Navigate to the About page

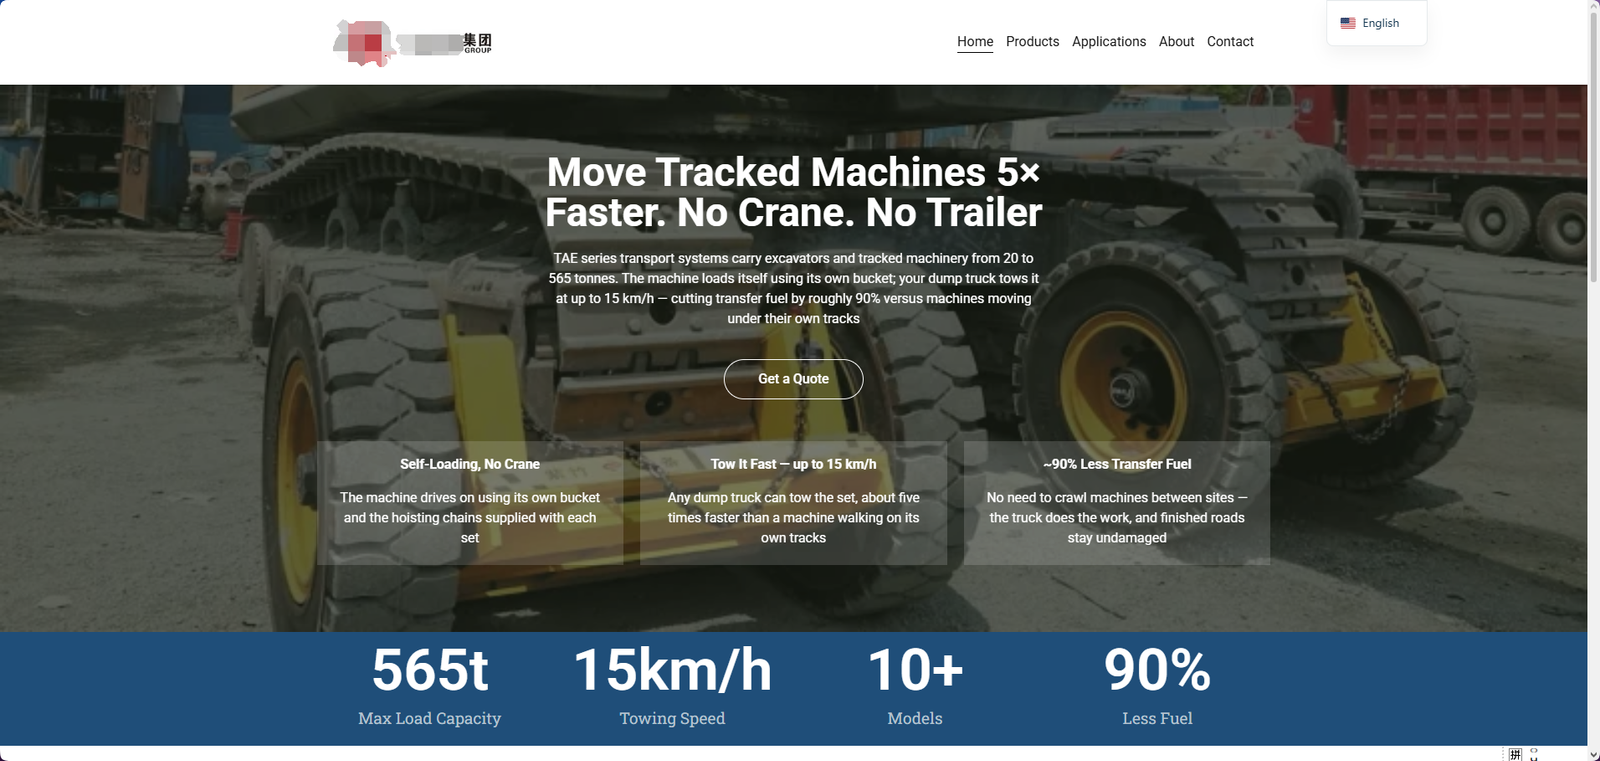tap(1176, 42)
